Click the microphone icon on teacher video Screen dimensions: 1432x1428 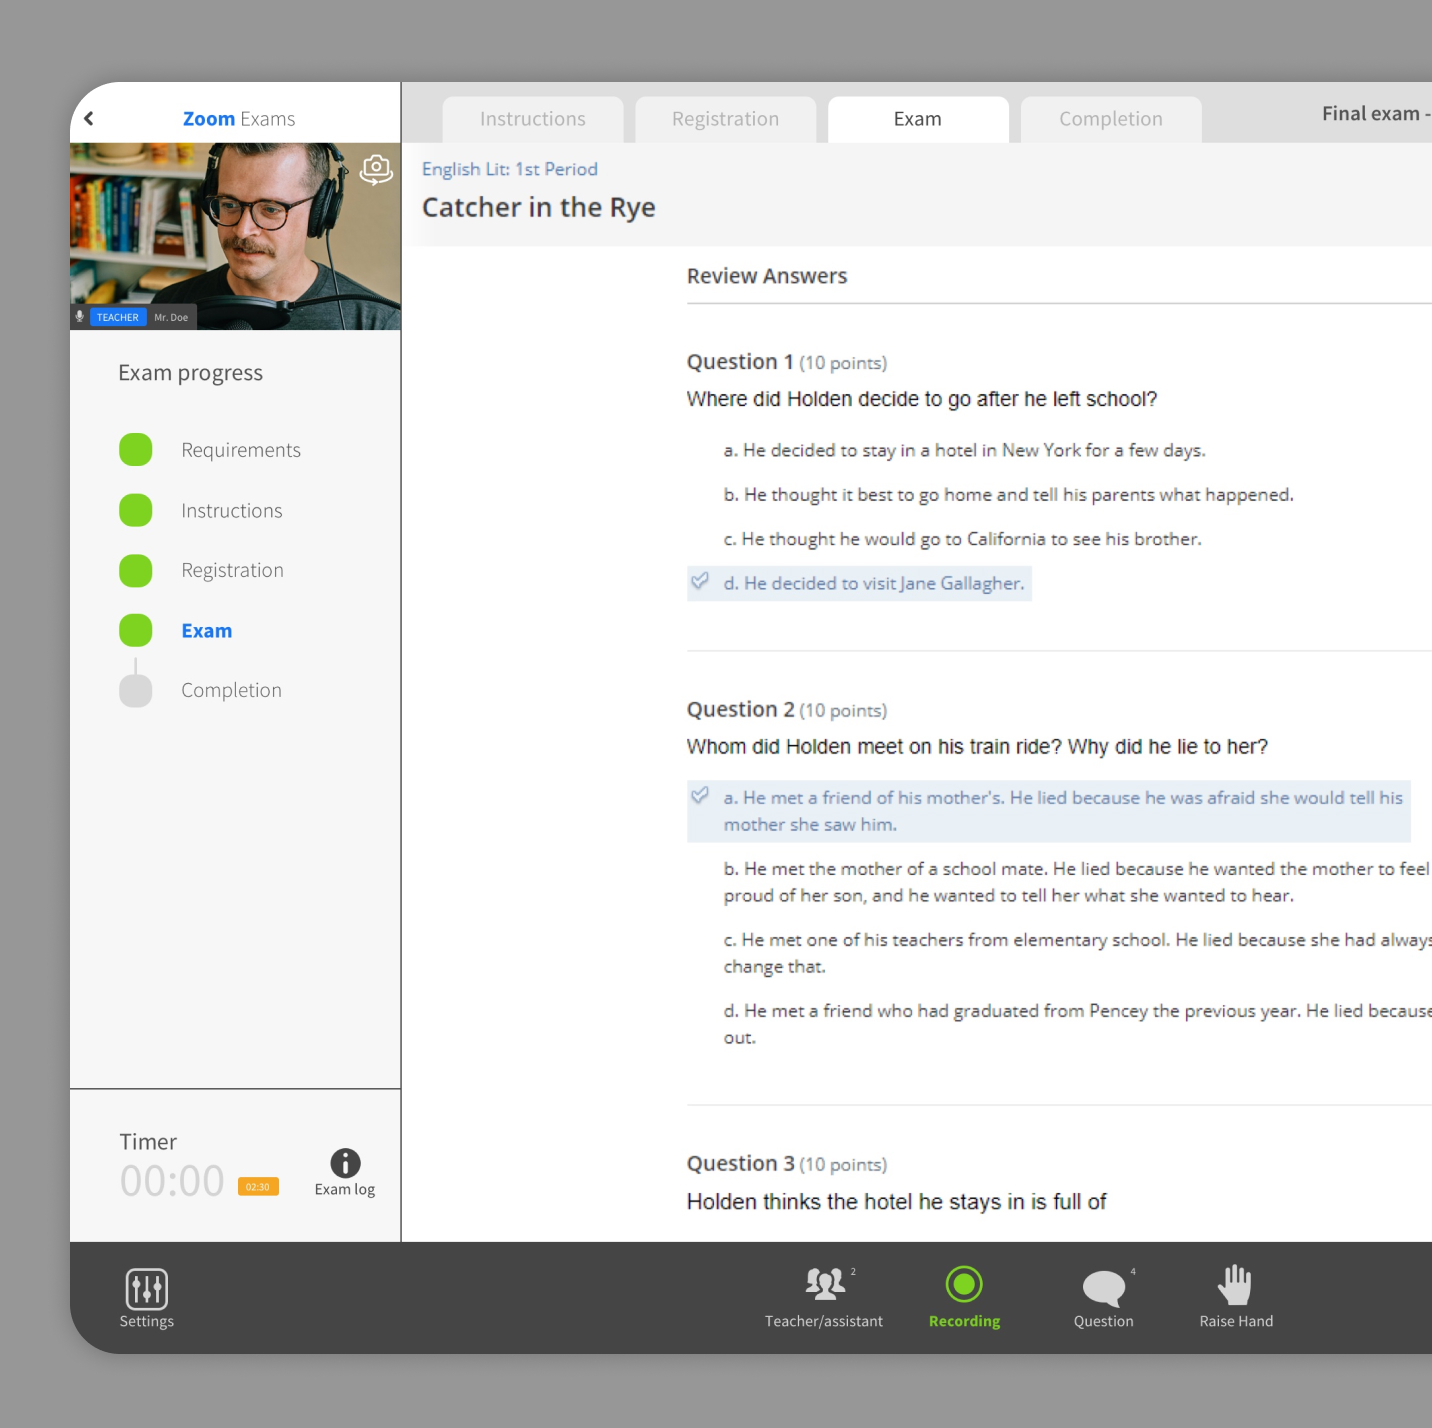coord(80,317)
